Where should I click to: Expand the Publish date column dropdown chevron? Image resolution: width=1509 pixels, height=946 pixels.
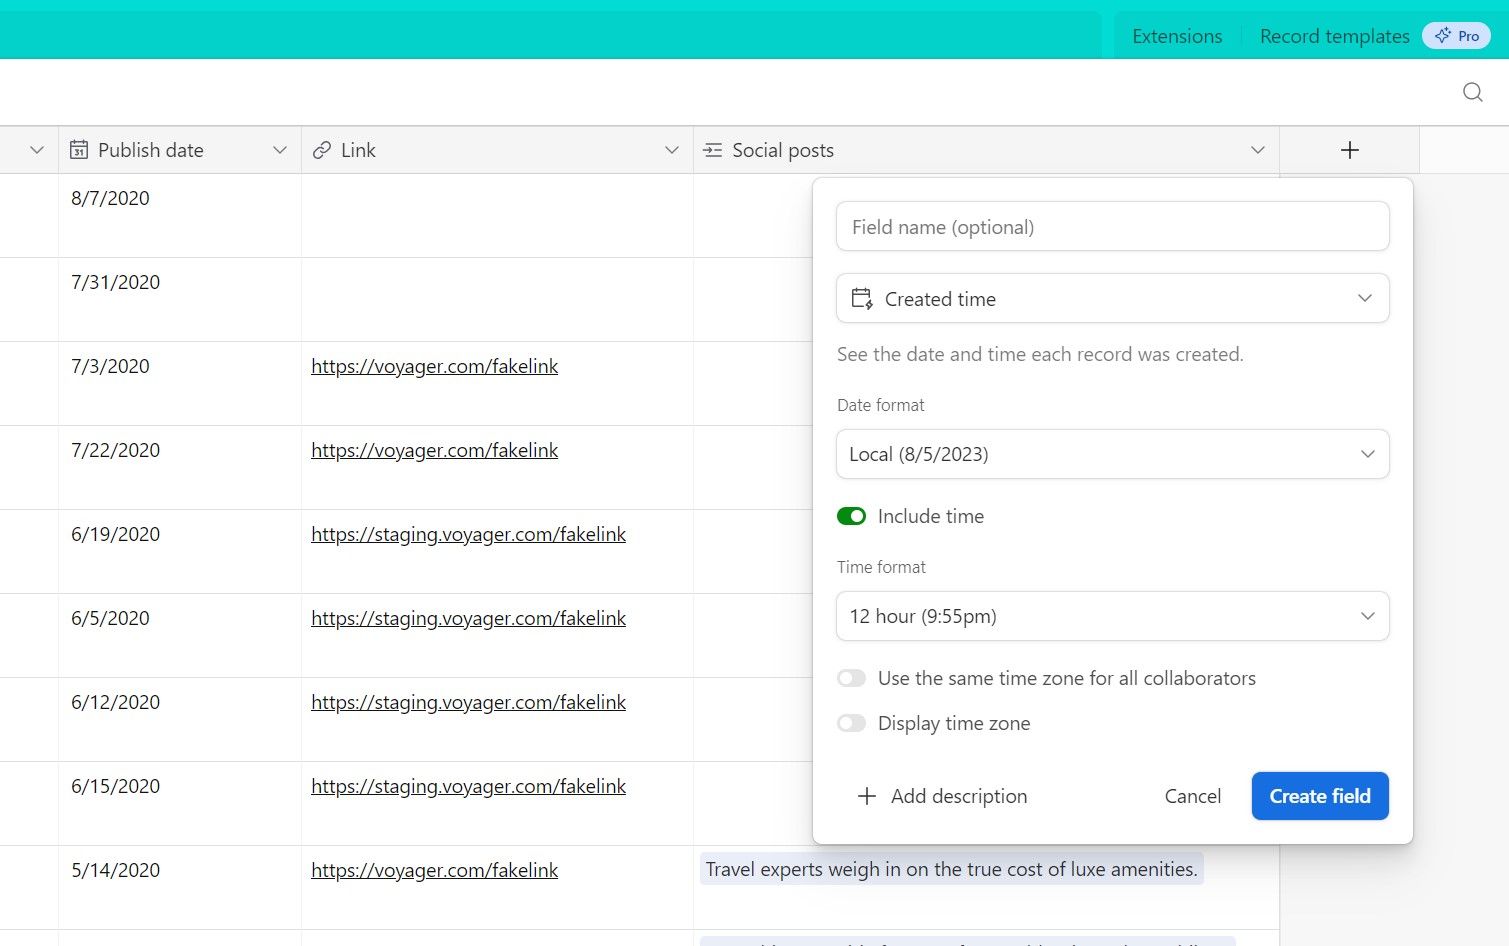[x=280, y=149]
